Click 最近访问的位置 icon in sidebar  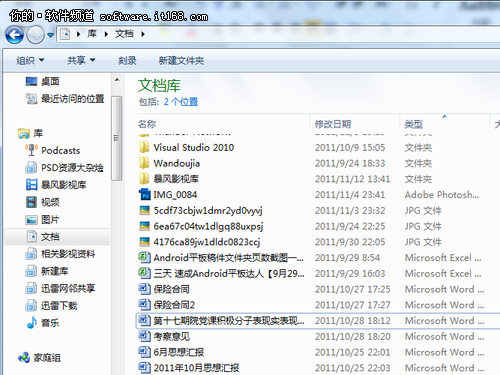pyautogui.click(x=31, y=98)
